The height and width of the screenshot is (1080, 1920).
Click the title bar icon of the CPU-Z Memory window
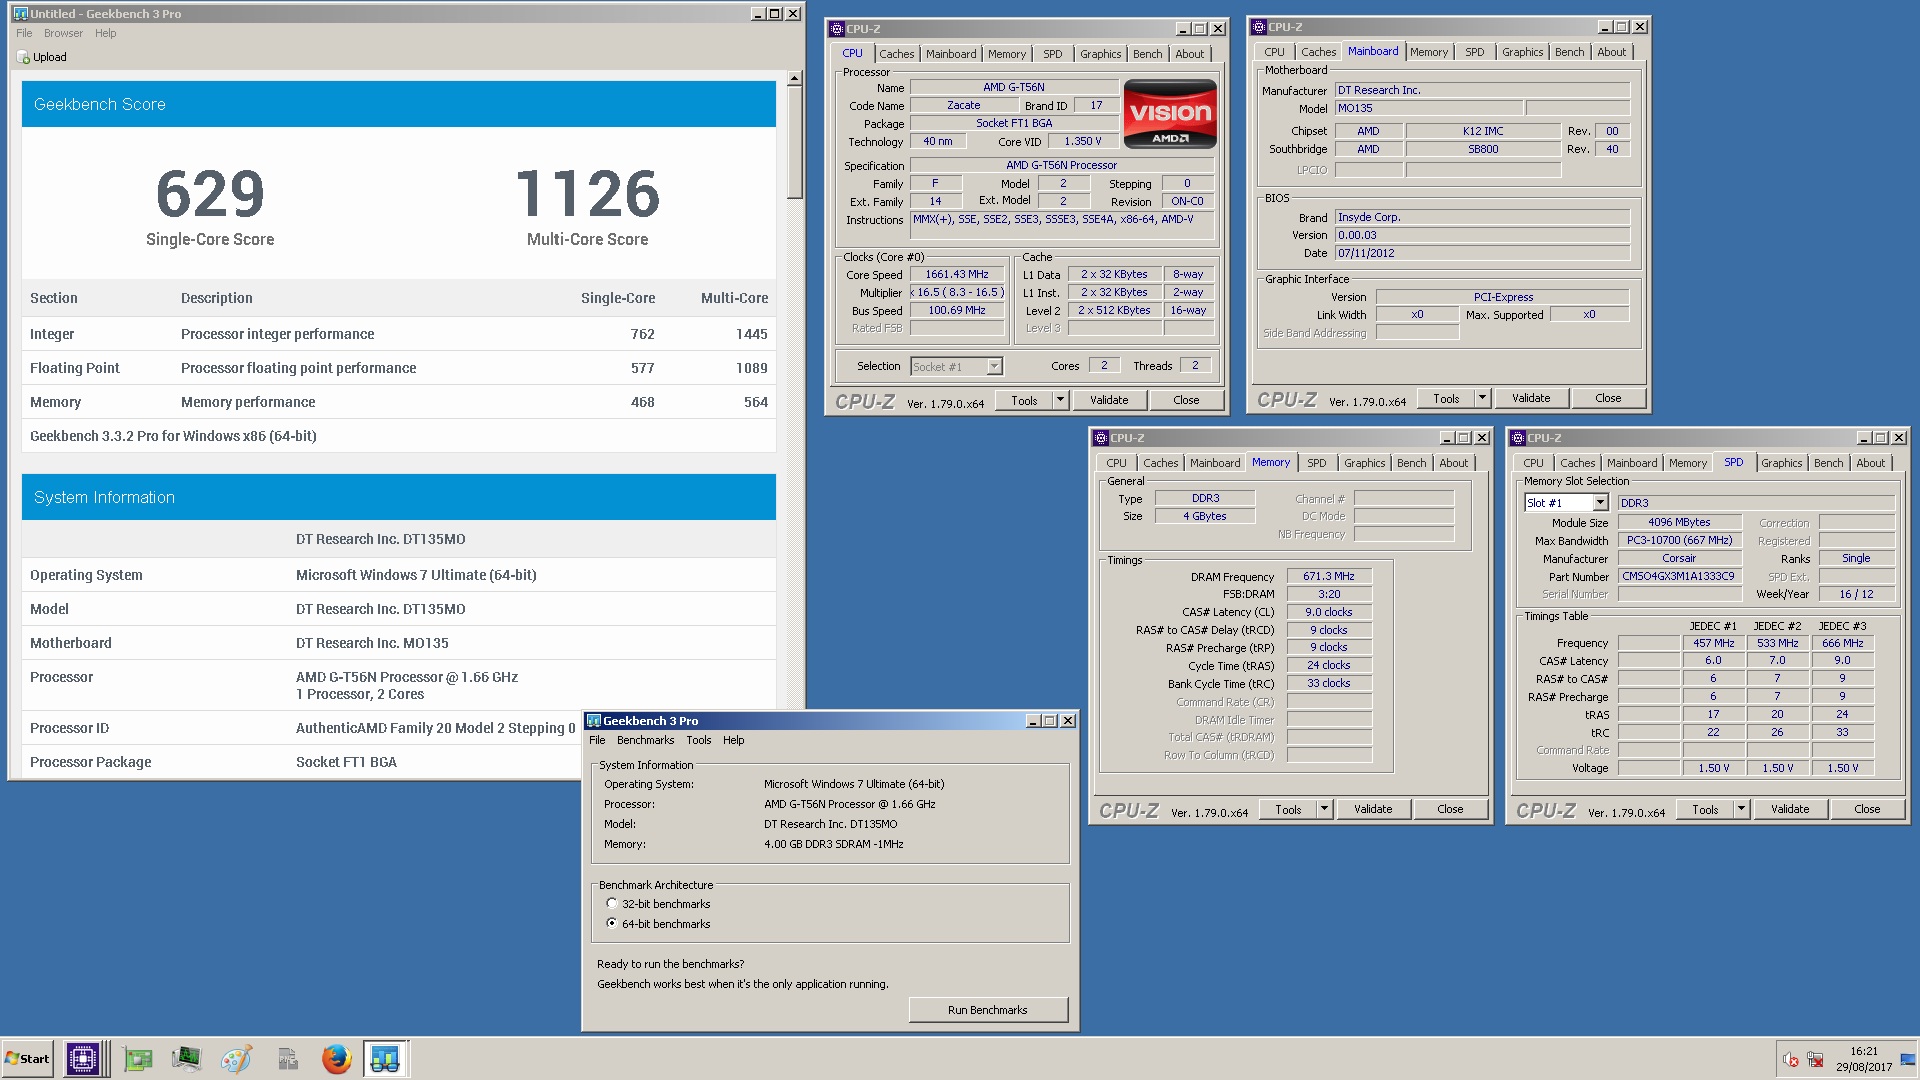coord(1100,438)
